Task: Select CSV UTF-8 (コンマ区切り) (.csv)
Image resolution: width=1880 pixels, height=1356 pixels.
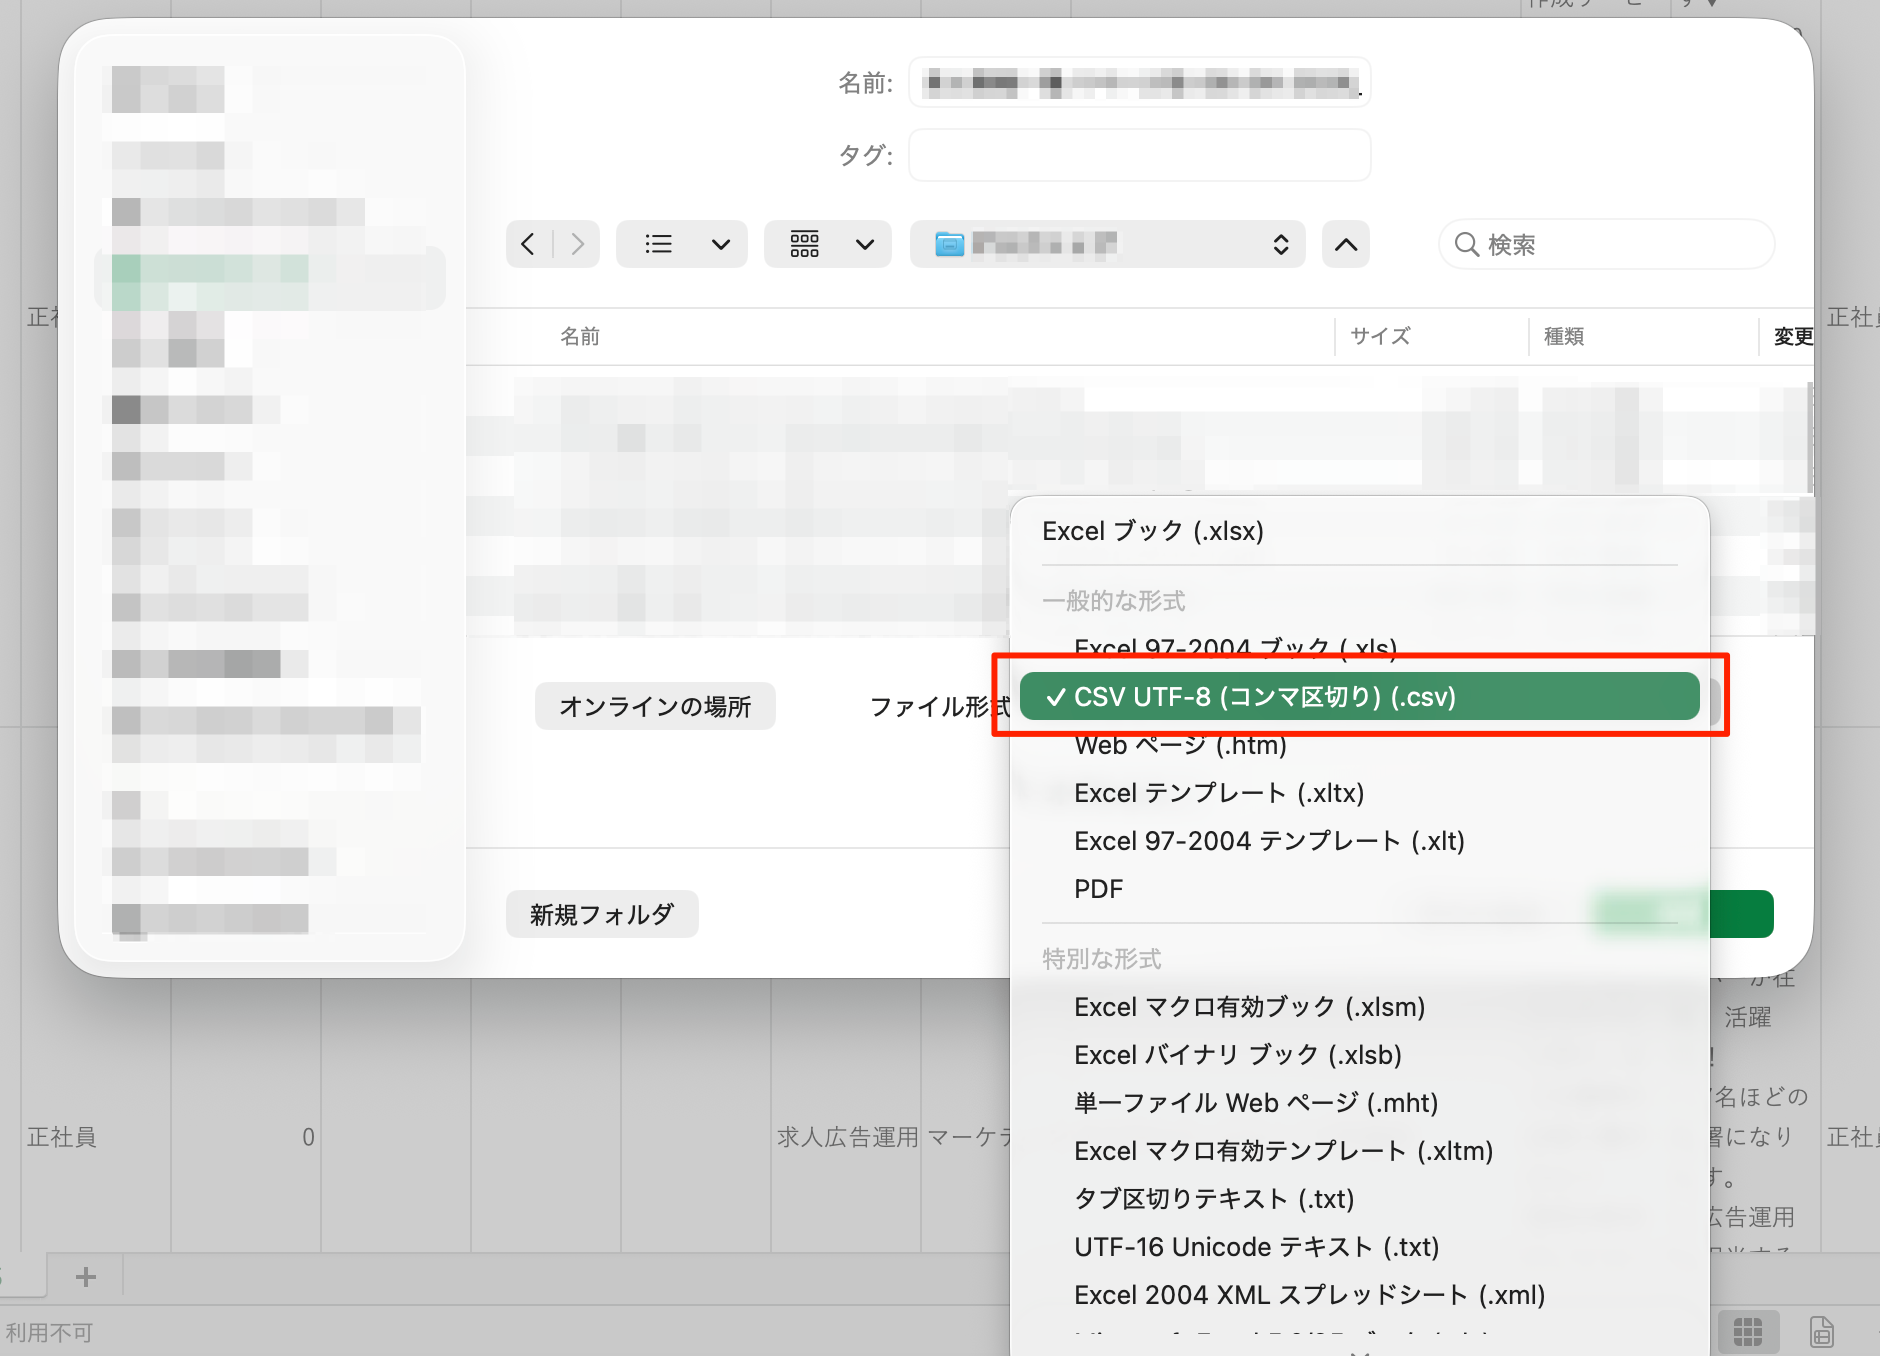Action: pyautogui.click(x=1360, y=697)
